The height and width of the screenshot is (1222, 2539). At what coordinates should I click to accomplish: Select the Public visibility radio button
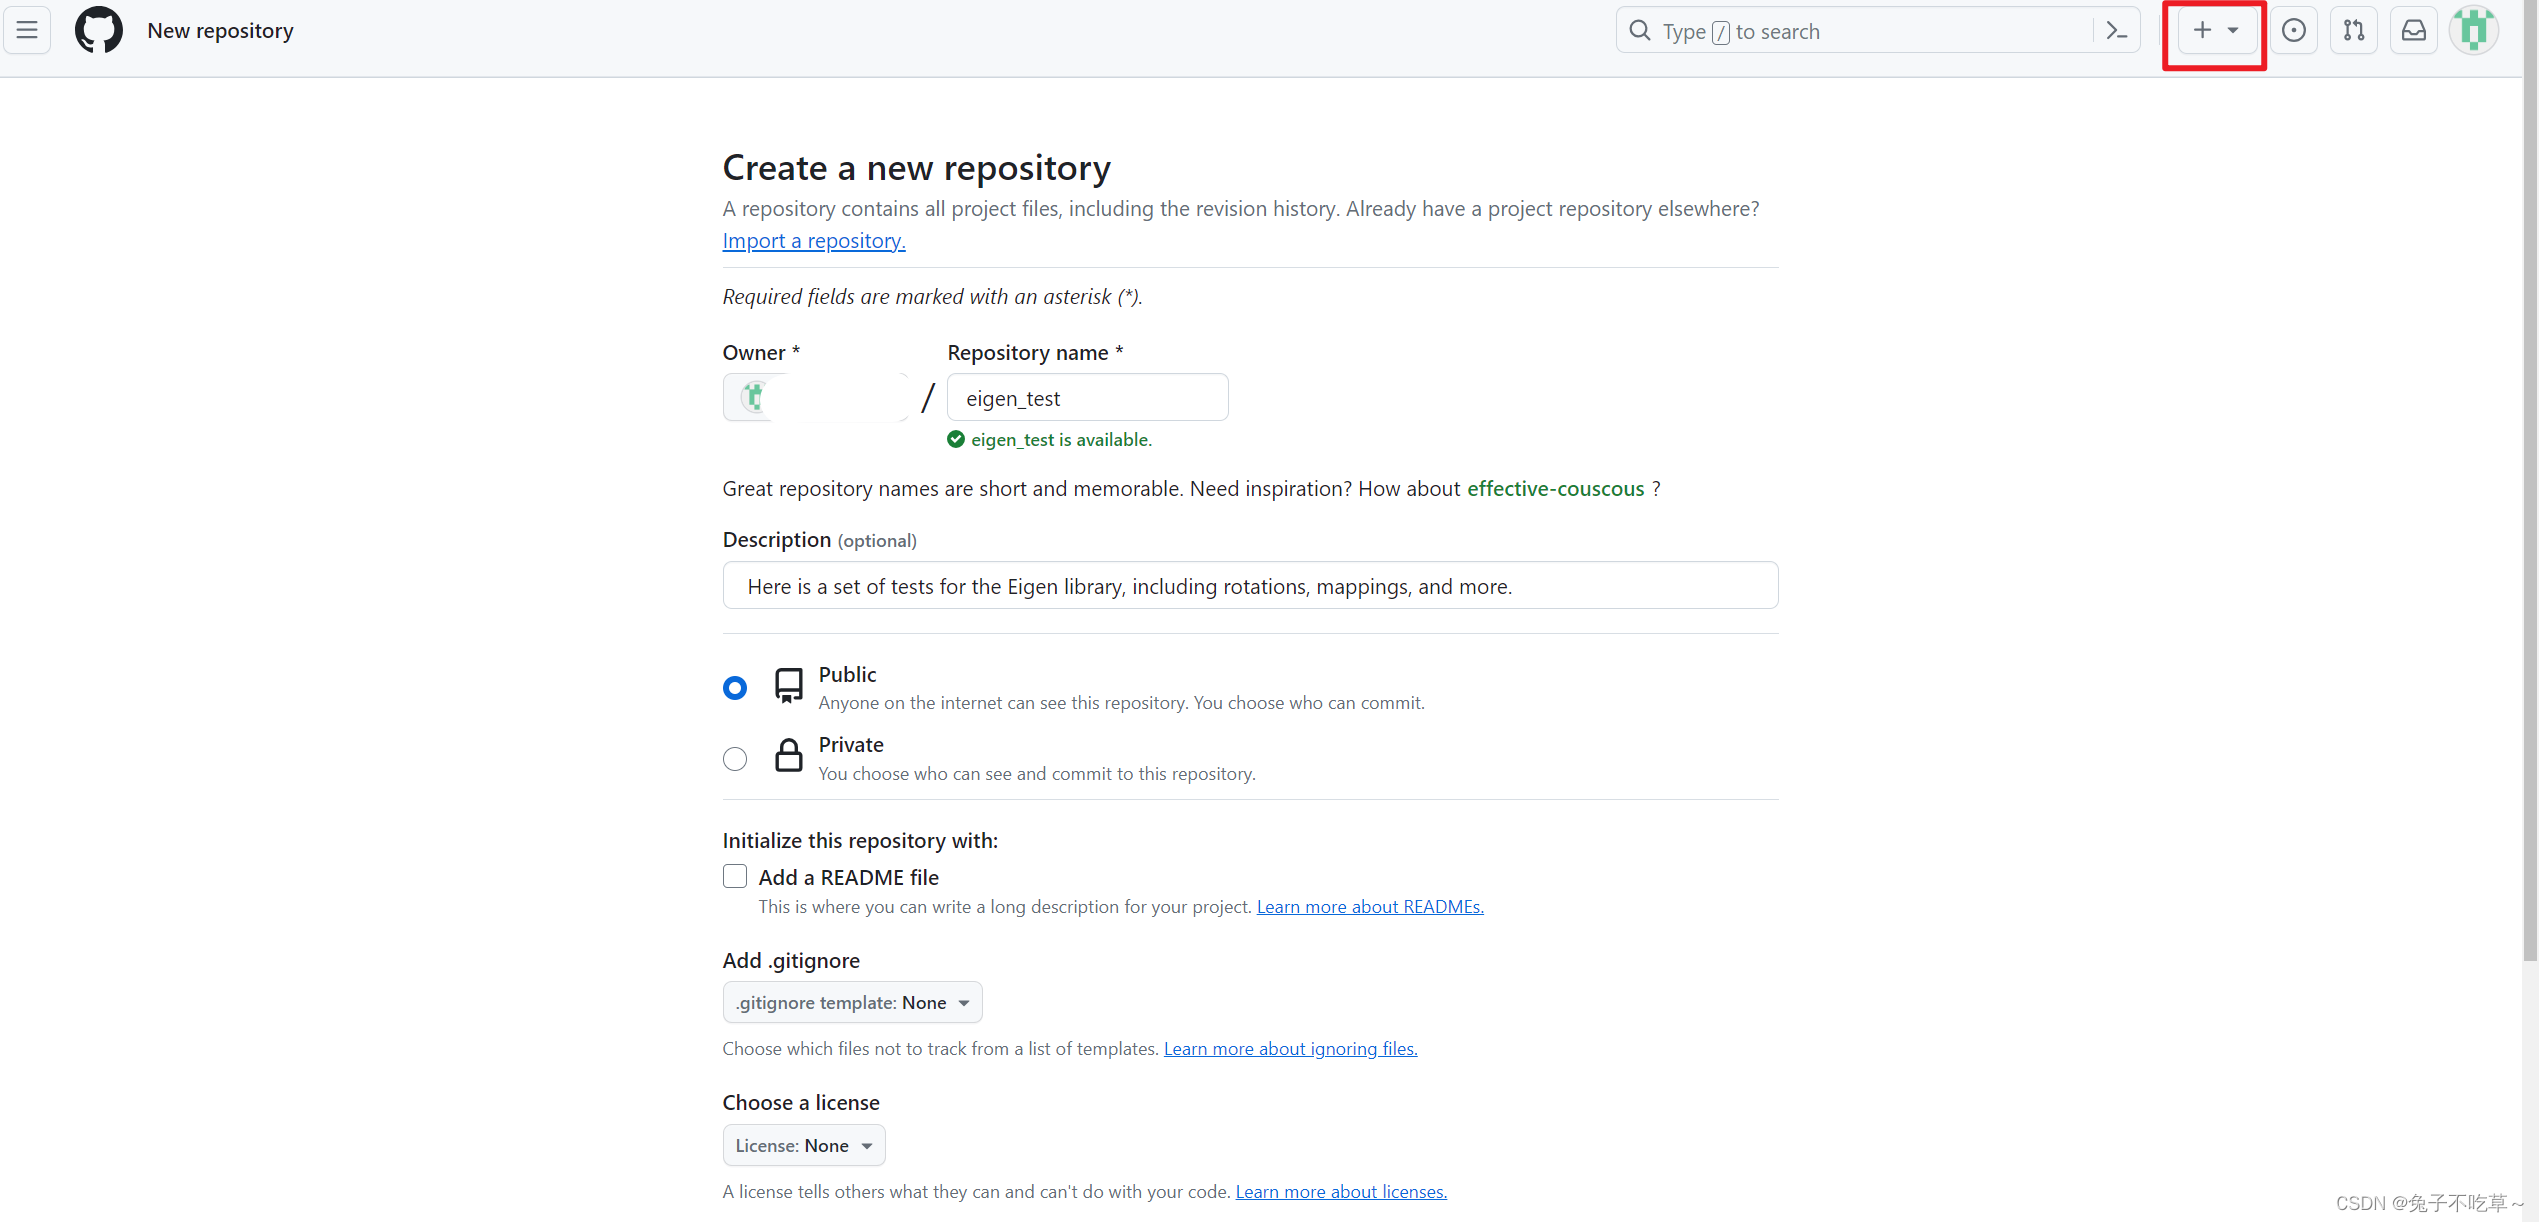point(735,687)
